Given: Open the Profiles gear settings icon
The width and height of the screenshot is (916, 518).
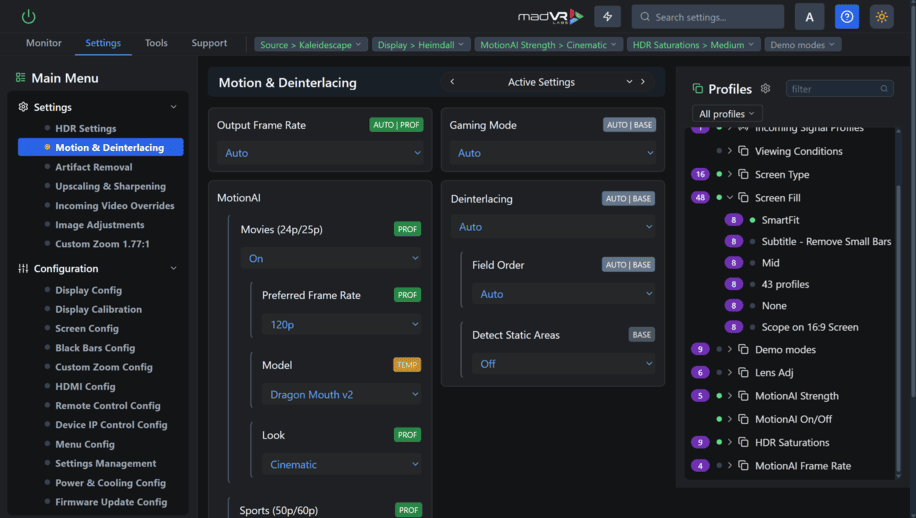Looking at the screenshot, I should click(766, 89).
